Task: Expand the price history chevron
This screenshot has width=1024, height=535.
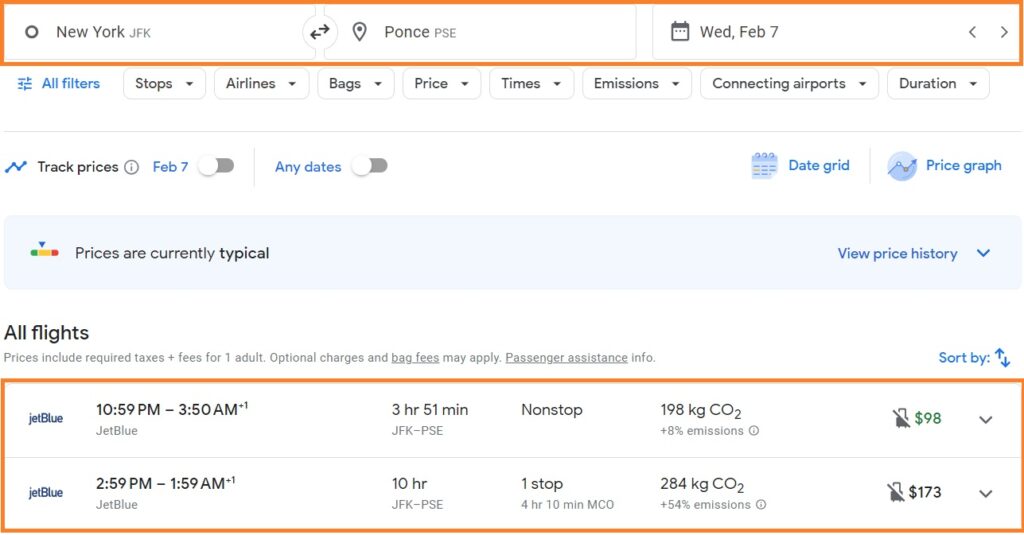Action: [x=984, y=253]
